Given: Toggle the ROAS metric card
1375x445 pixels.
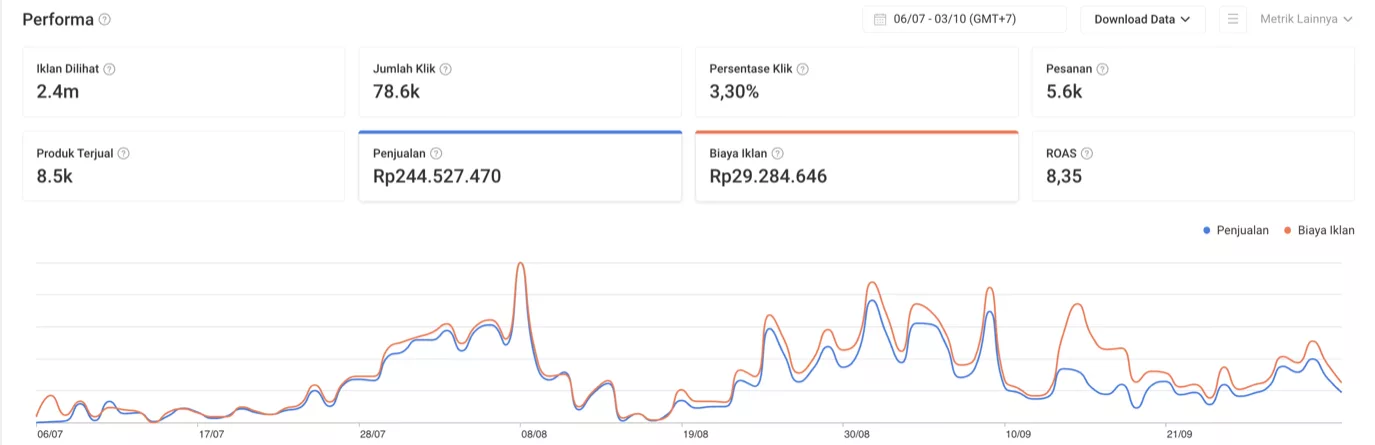Looking at the screenshot, I should click(x=1193, y=166).
